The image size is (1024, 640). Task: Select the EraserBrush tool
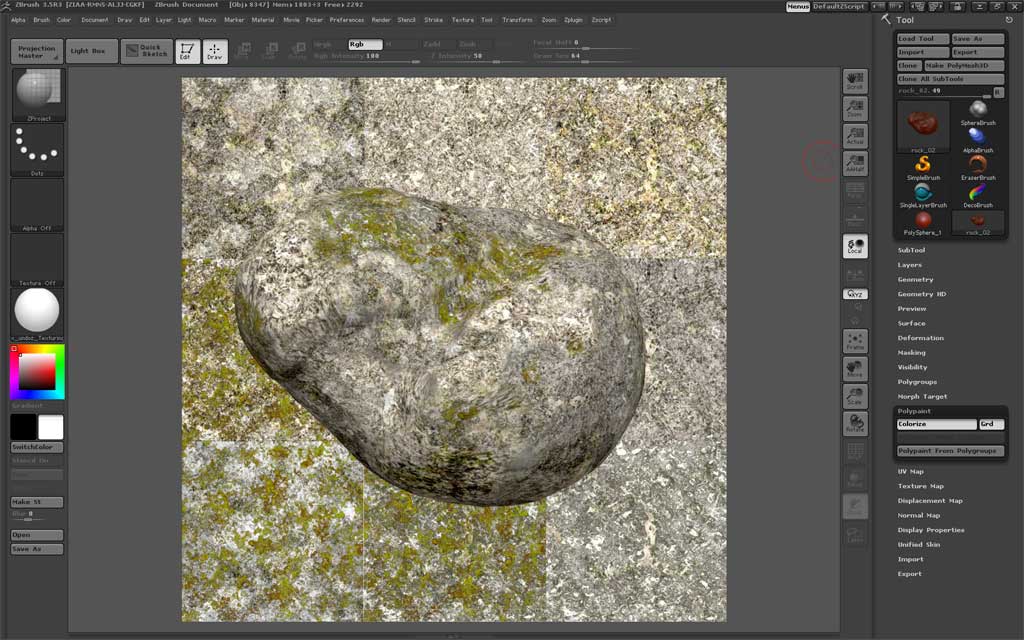coord(978,167)
